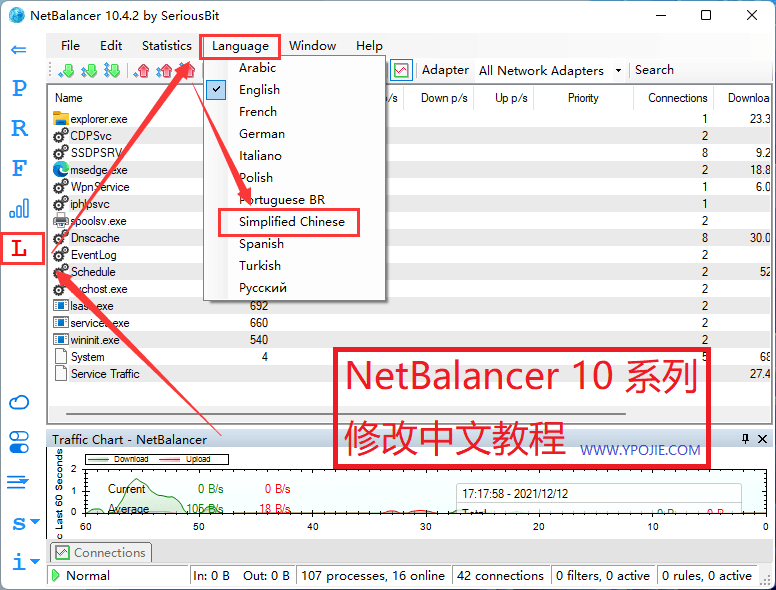Click '107 processes, 16 online' status entry
The width and height of the screenshot is (776, 590).
click(373, 576)
